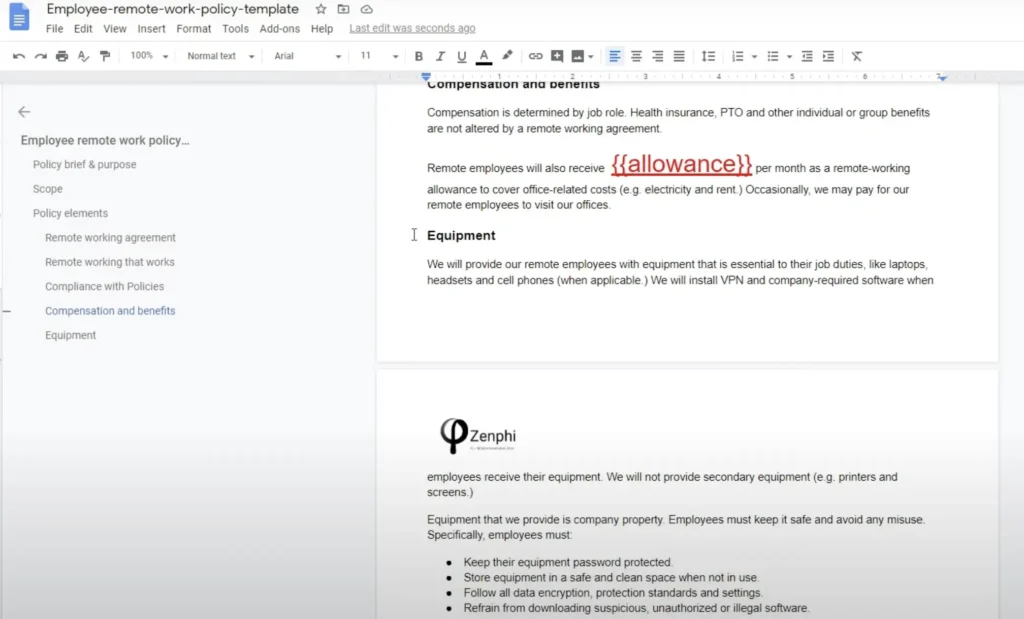Jump to 'Scope' in outline
This screenshot has height=619, width=1024.
point(48,189)
